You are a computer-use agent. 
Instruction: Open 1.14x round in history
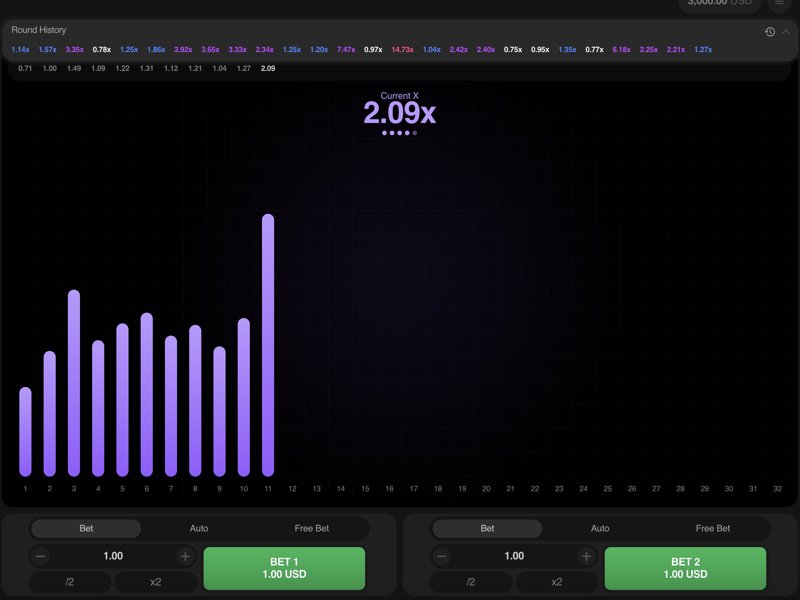[20, 49]
